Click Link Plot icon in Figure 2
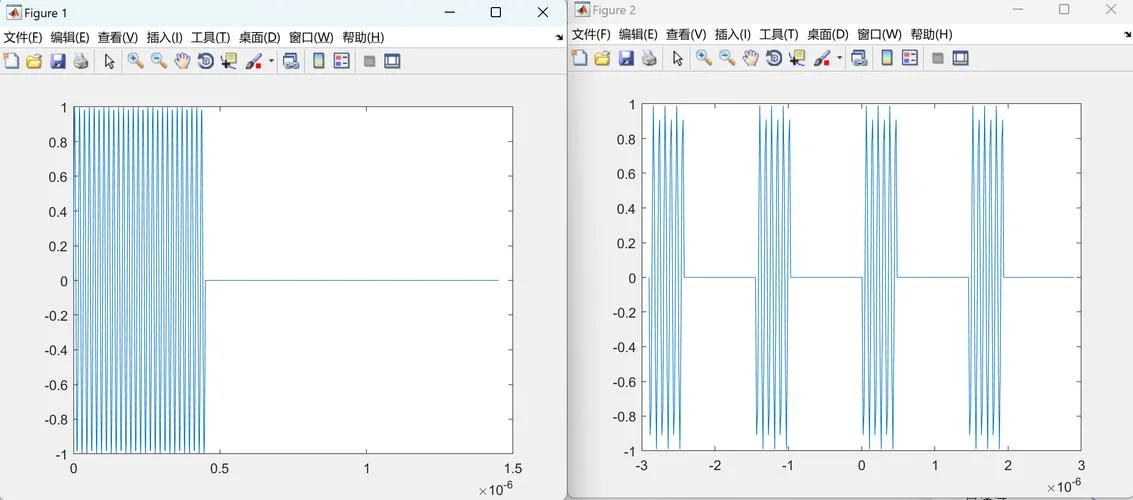 pyautogui.click(x=859, y=59)
